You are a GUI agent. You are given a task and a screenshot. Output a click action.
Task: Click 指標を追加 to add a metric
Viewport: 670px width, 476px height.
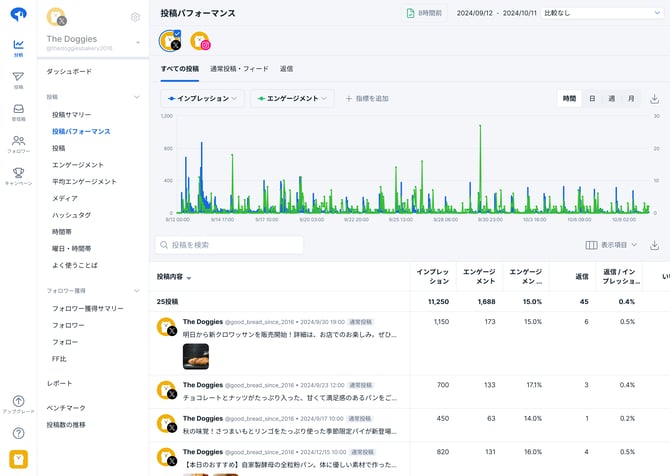coord(366,99)
